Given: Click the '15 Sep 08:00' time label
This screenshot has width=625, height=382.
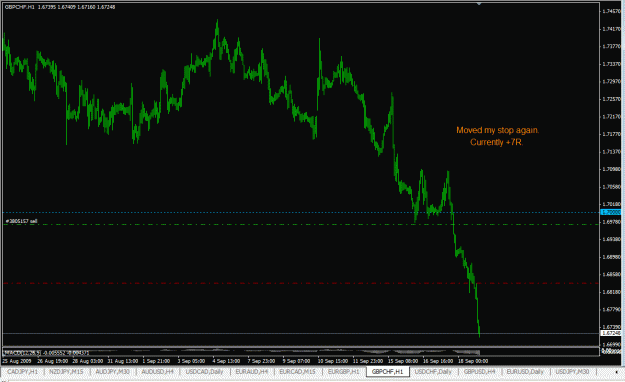Looking at the screenshot, I should pyautogui.click(x=403, y=361).
